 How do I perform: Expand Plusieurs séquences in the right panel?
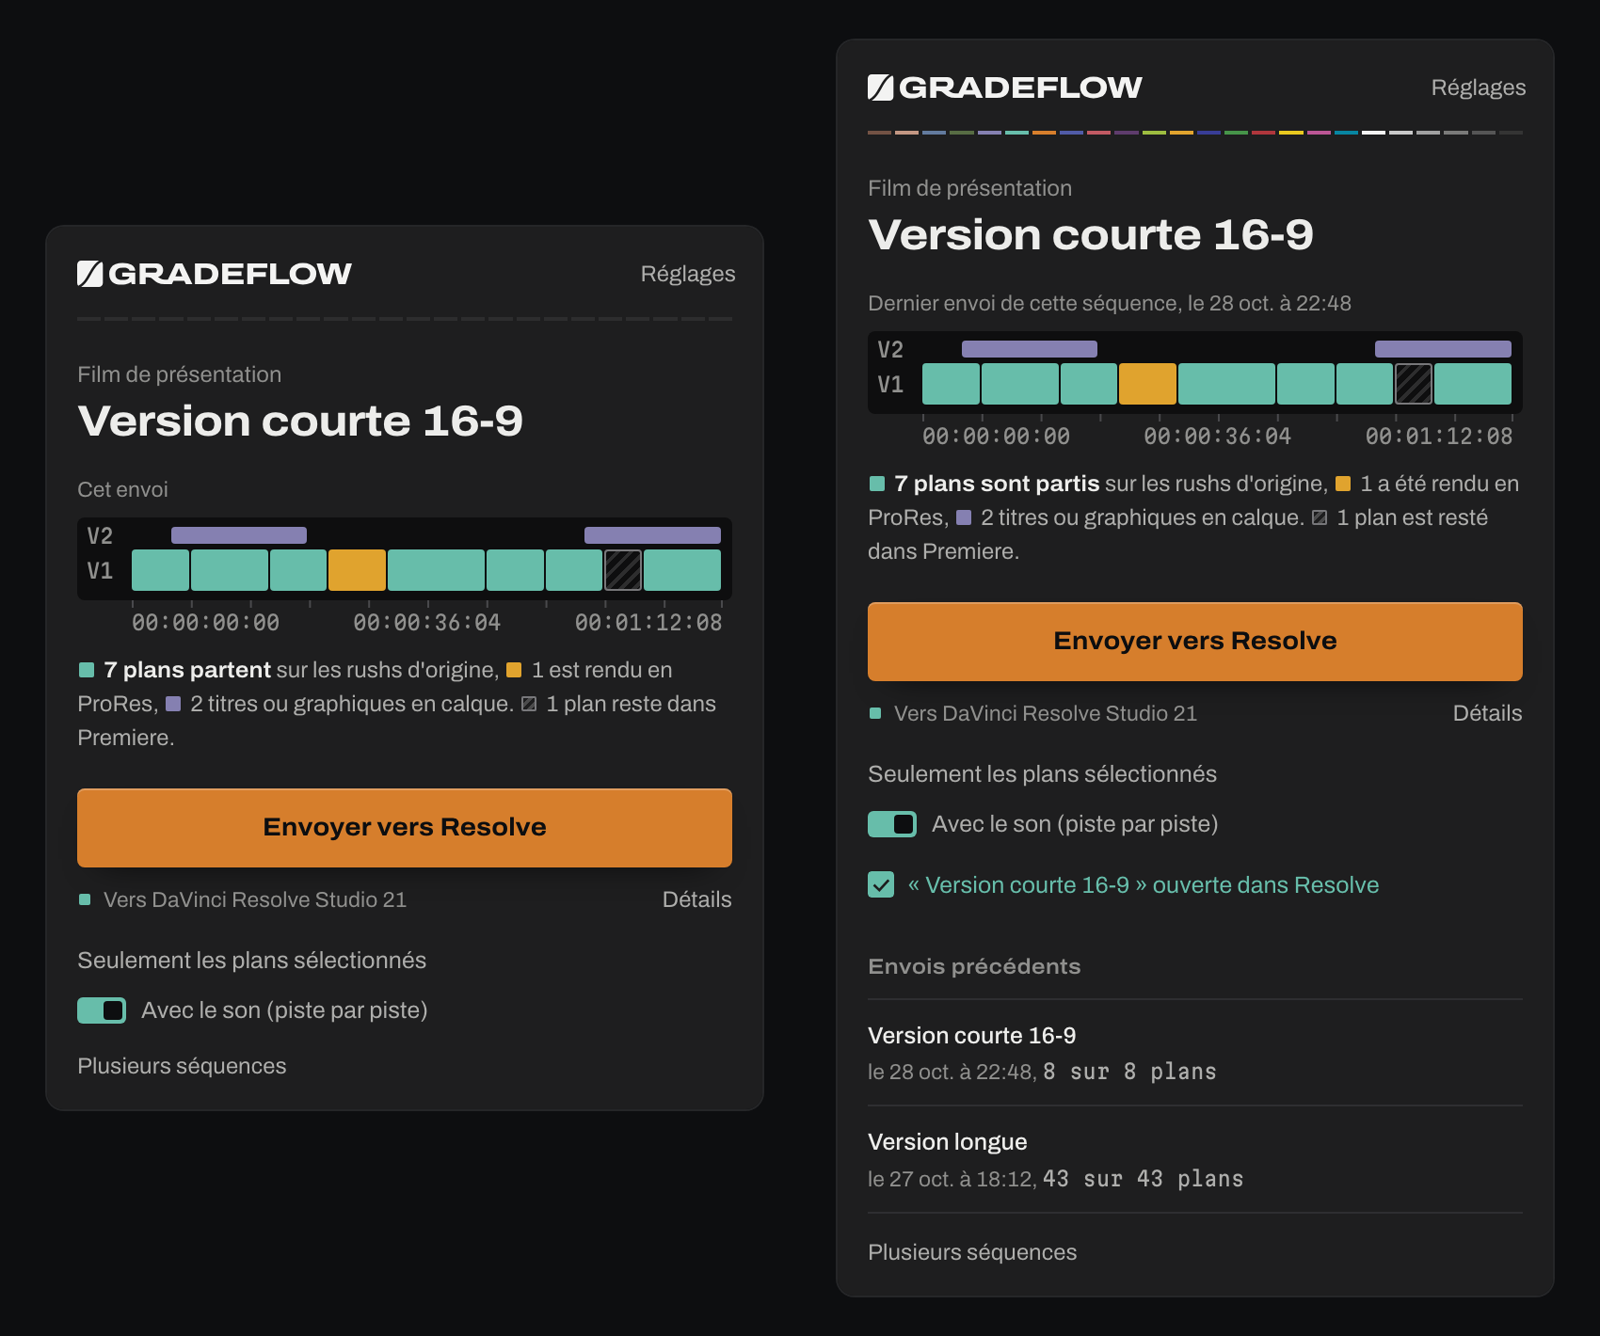pos(972,1253)
